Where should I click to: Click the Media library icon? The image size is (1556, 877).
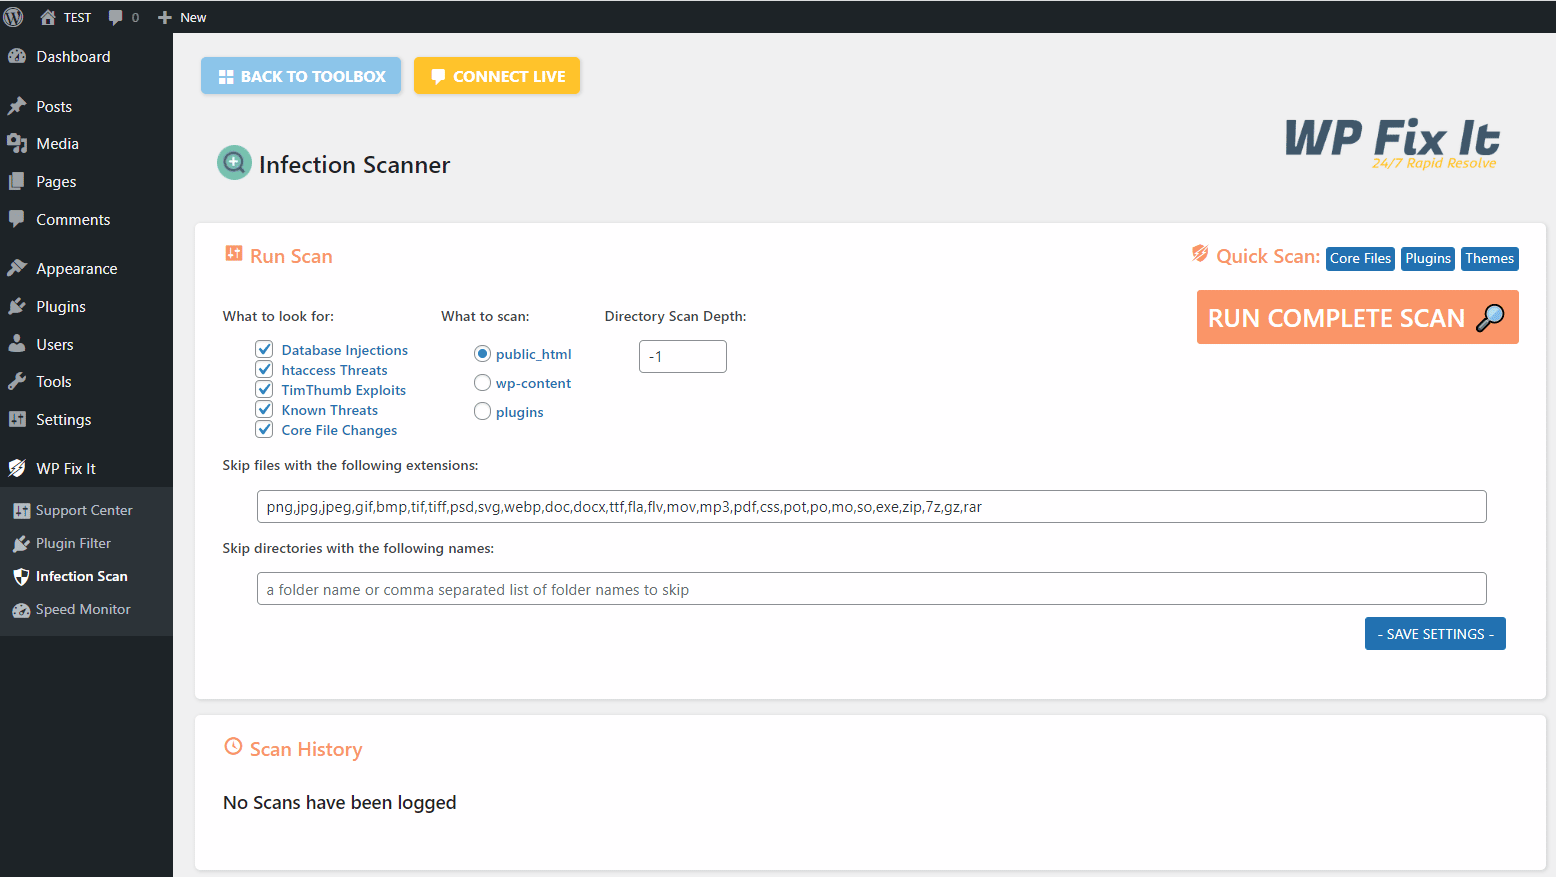coord(17,144)
